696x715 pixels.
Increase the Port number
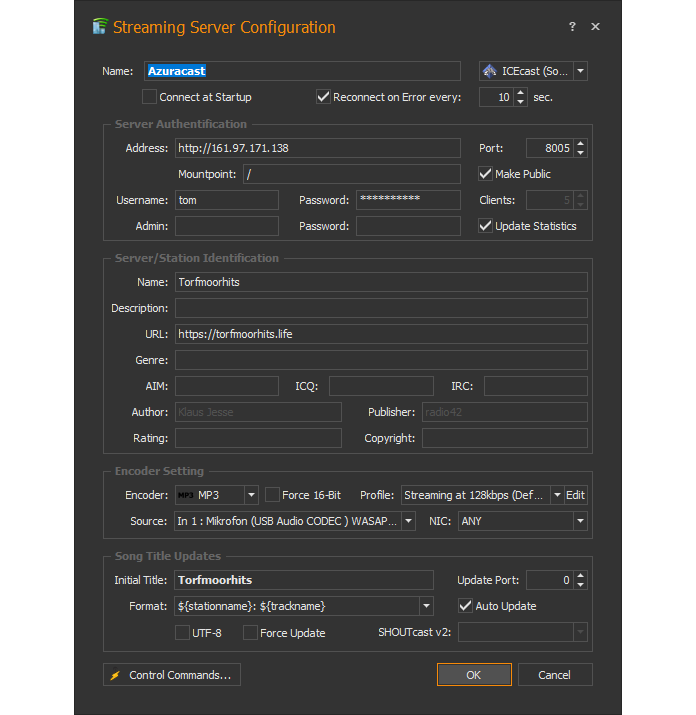[580, 144]
